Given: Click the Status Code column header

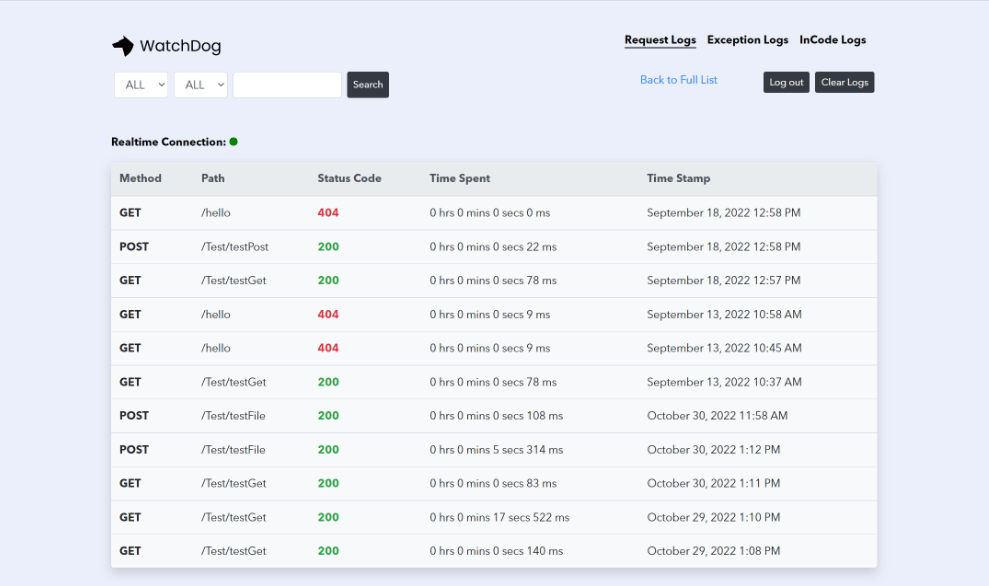Looking at the screenshot, I should tap(349, 178).
